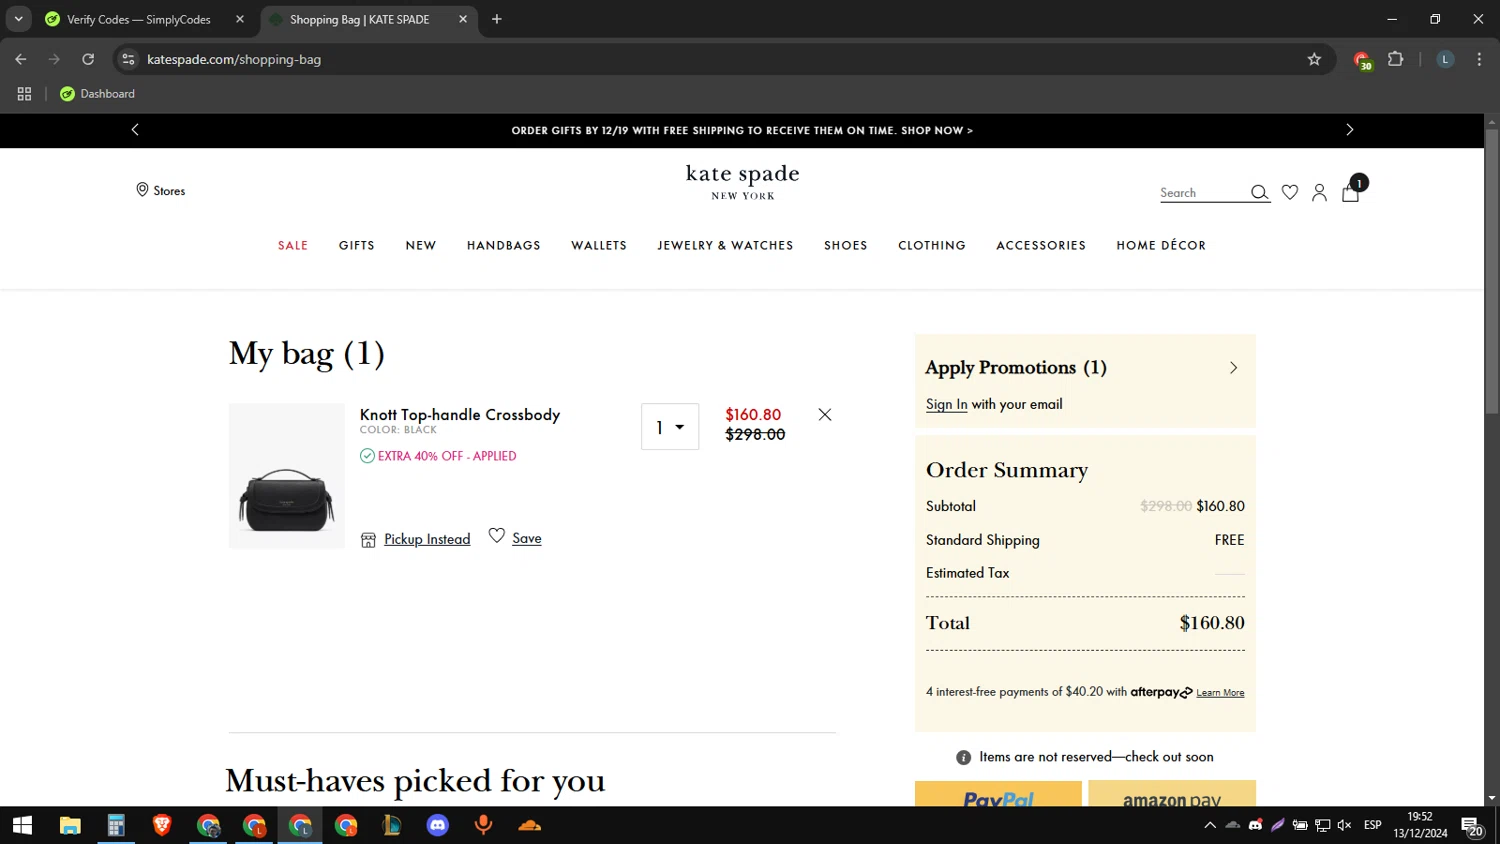Open the bookmarks apps grid icon
The height and width of the screenshot is (844, 1500).
click(x=24, y=94)
